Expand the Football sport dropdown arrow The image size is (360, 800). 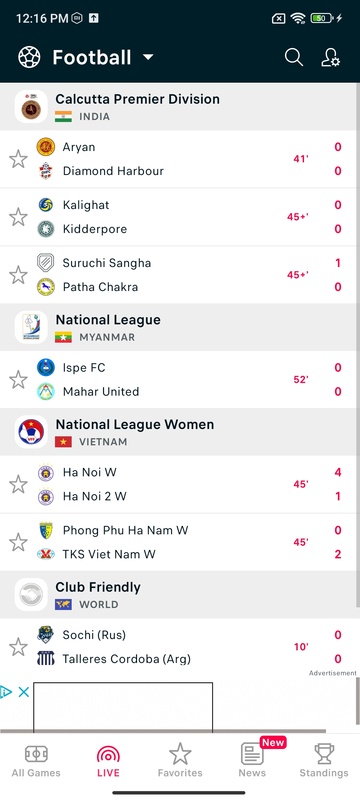[148, 57]
